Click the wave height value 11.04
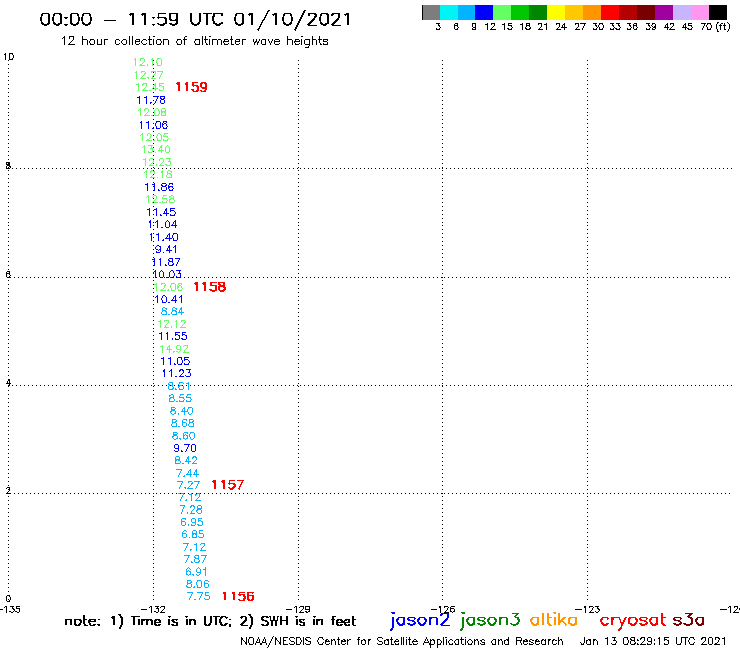 tap(163, 225)
